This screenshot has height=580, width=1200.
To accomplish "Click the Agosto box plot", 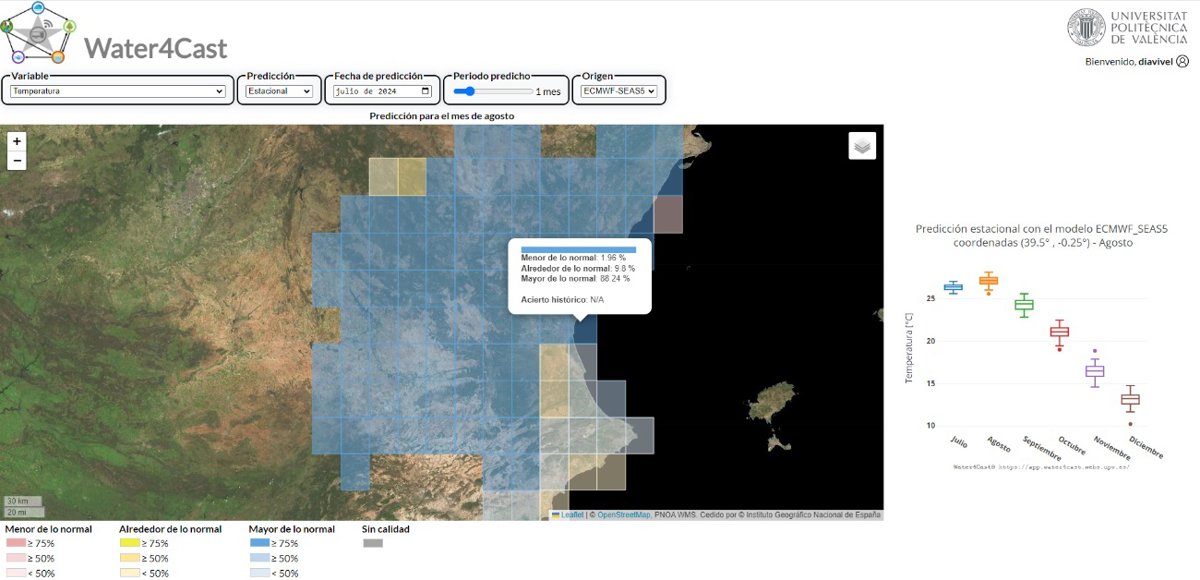I will [988, 281].
